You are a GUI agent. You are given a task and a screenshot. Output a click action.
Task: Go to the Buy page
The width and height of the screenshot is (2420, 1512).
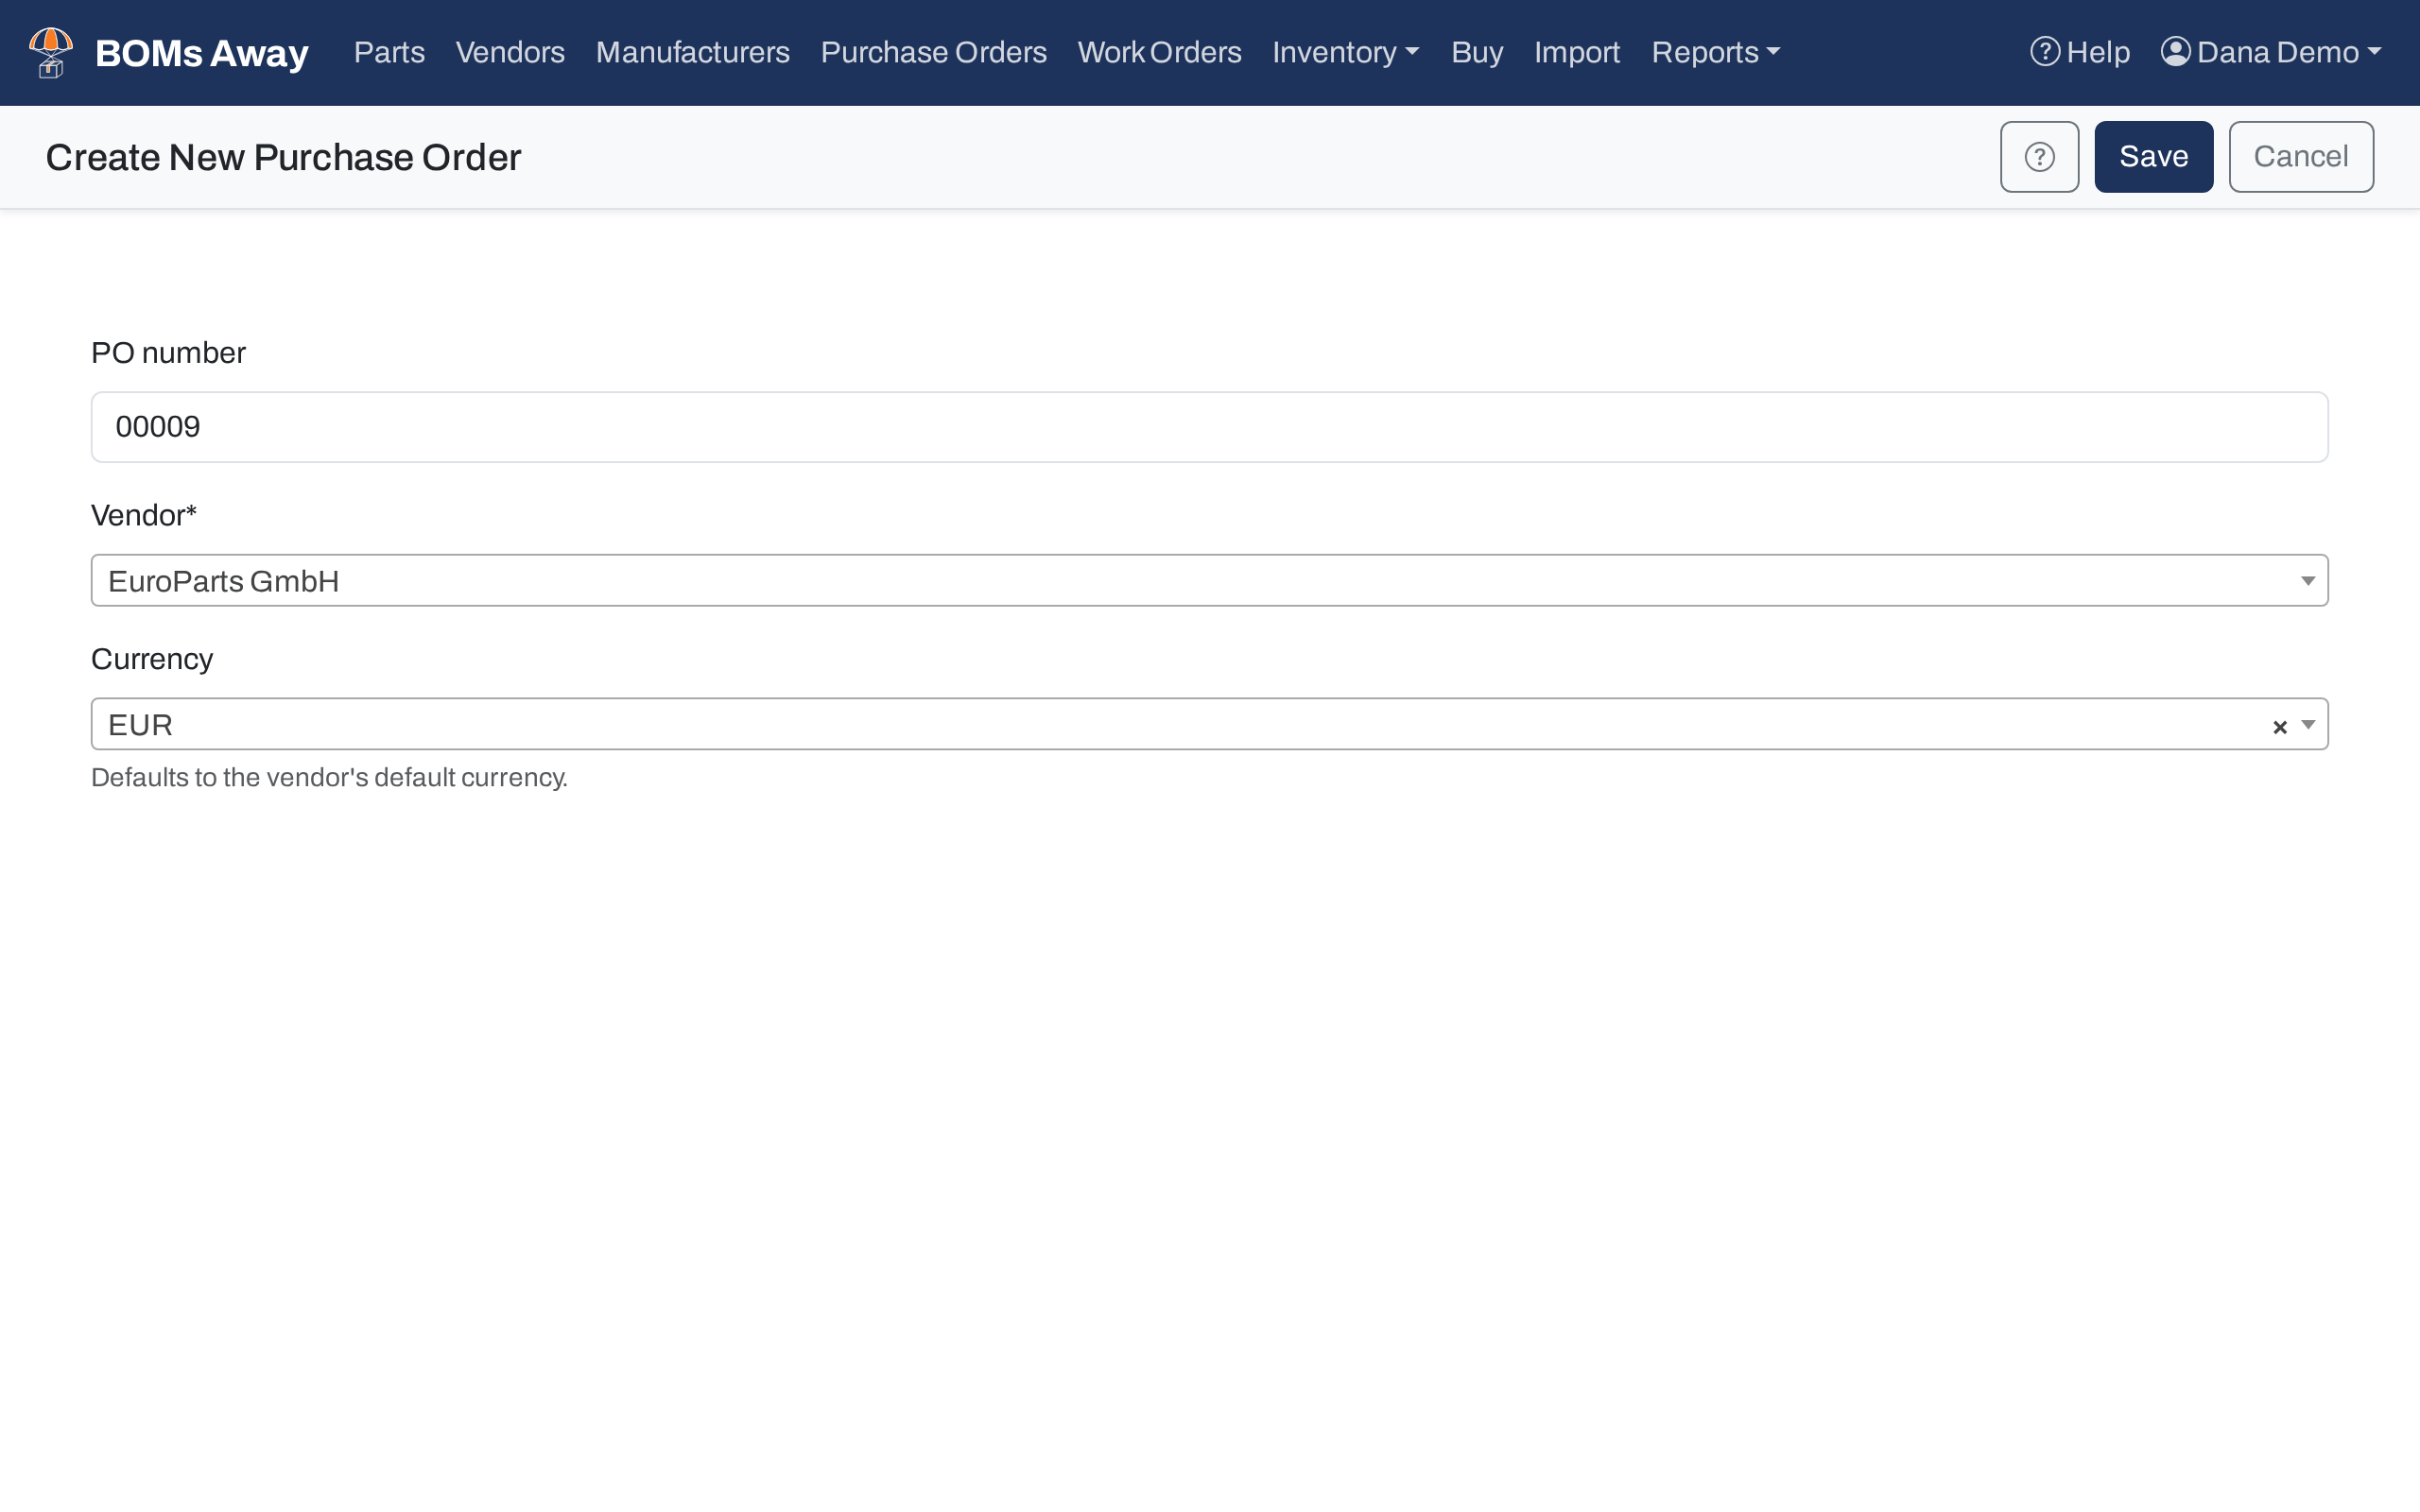point(1476,52)
